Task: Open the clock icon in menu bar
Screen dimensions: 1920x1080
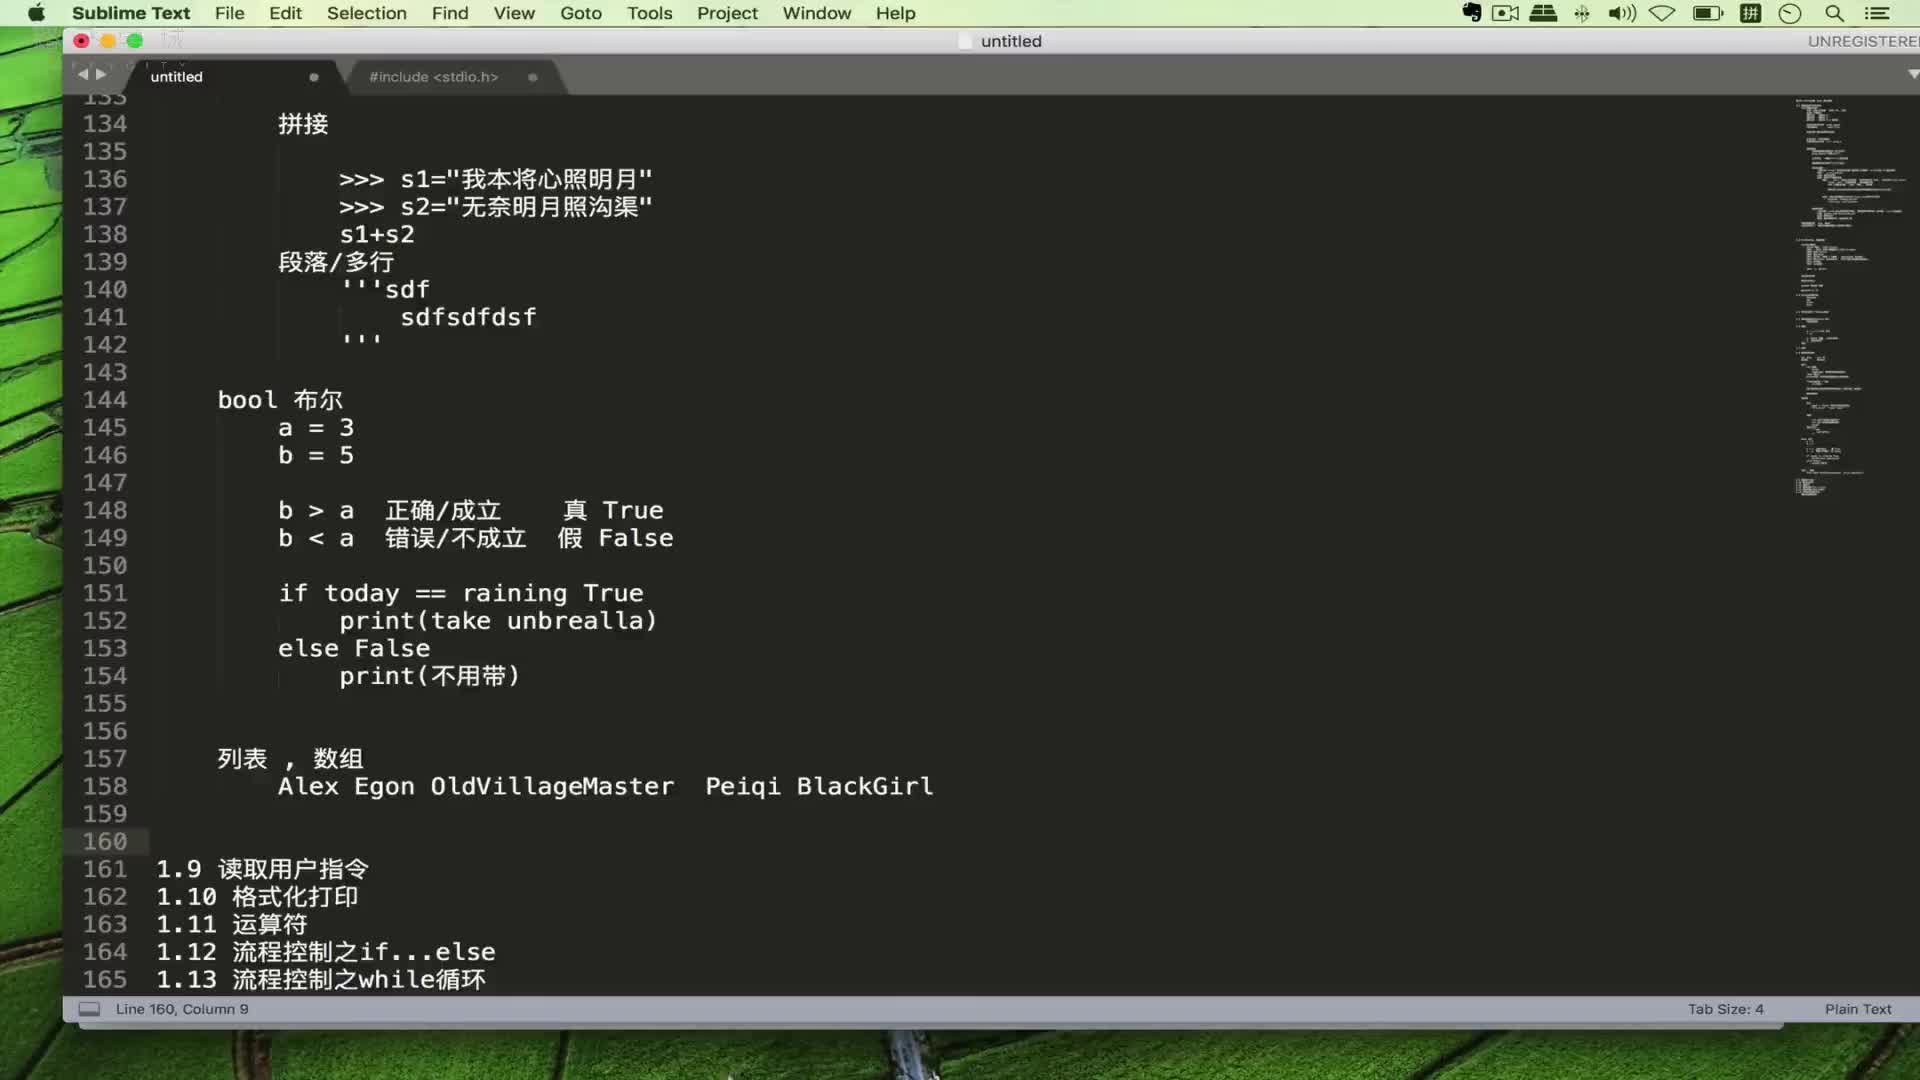Action: (1790, 13)
